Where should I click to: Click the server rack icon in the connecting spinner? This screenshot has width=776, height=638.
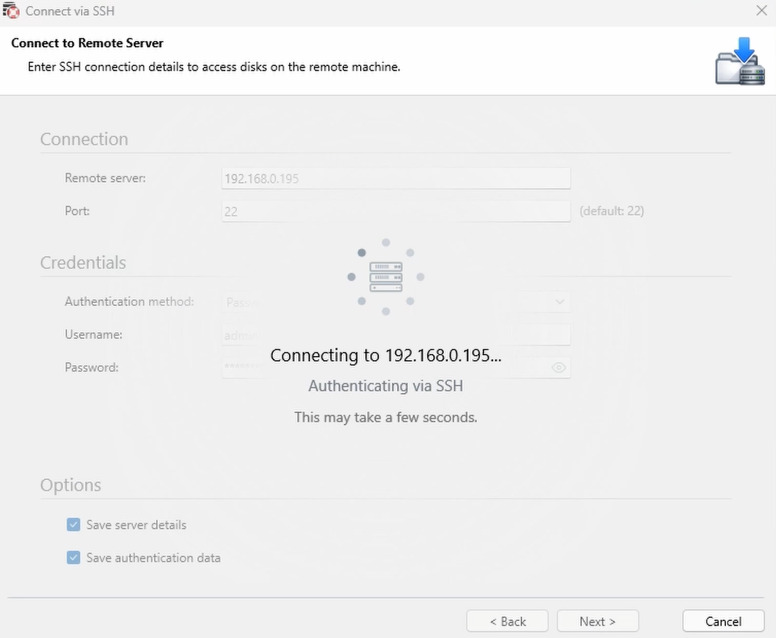(x=386, y=277)
